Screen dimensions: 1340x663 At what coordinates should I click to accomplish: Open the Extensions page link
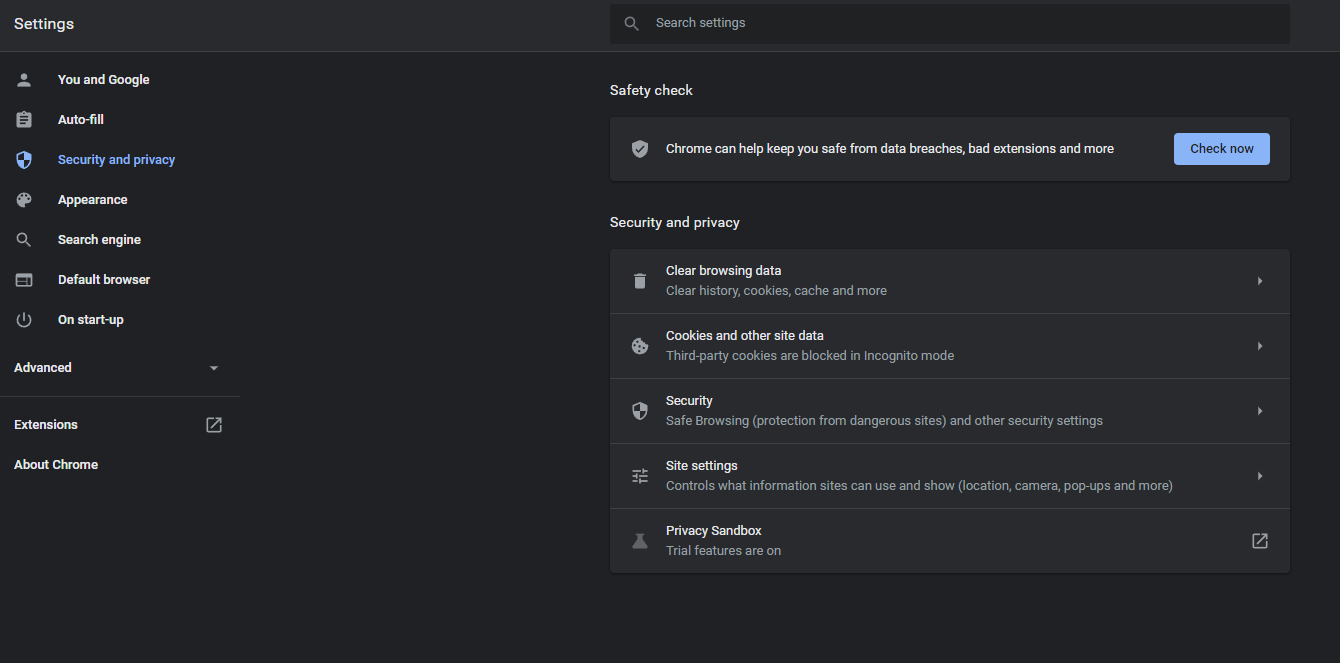tap(46, 425)
